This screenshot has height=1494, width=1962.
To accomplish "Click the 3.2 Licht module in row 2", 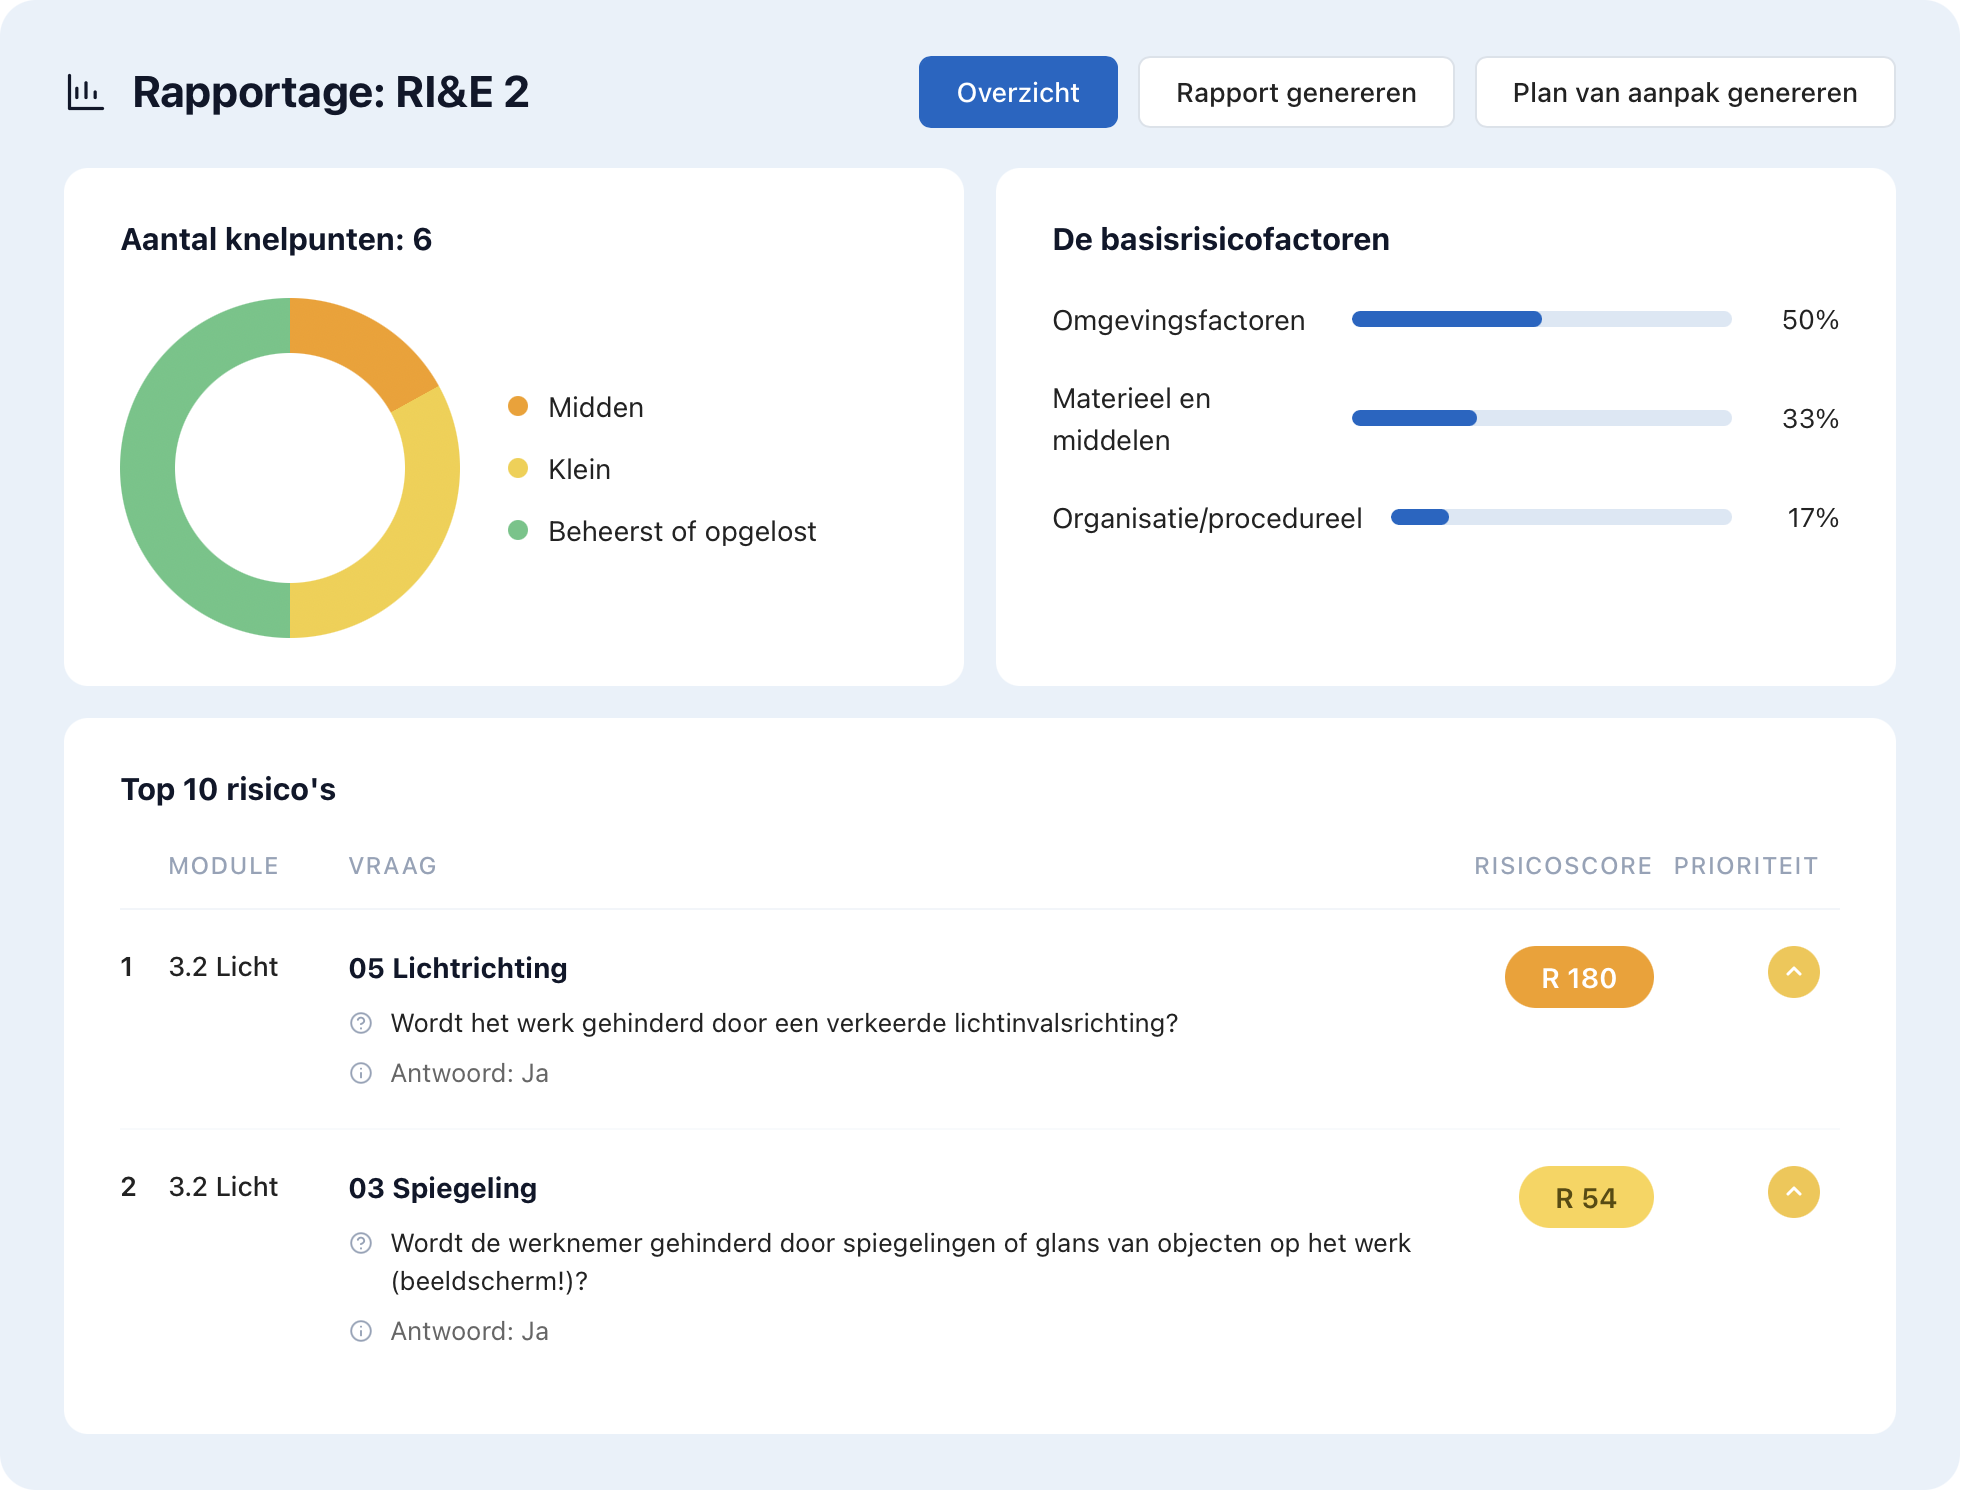I will 223,1187.
